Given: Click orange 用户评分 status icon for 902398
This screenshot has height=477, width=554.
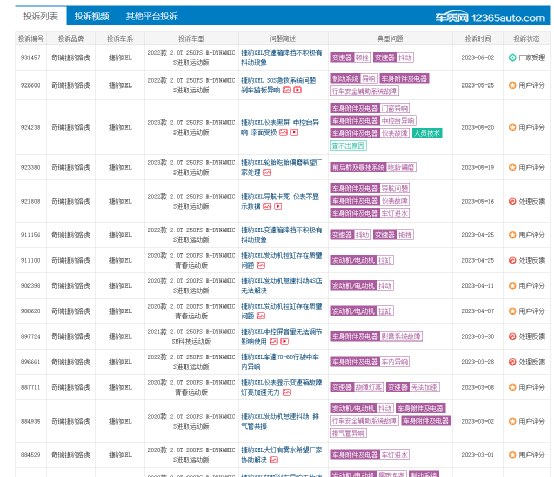Looking at the screenshot, I should pyautogui.click(x=512, y=285).
